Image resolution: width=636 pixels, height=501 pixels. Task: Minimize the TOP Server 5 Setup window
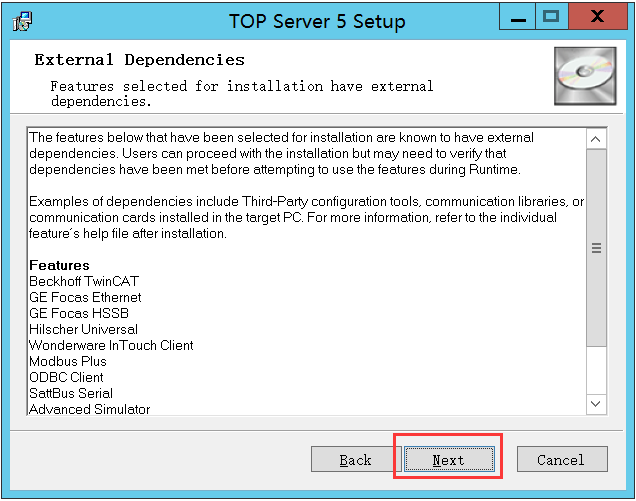pyautogui.click(x=514, y=17)
